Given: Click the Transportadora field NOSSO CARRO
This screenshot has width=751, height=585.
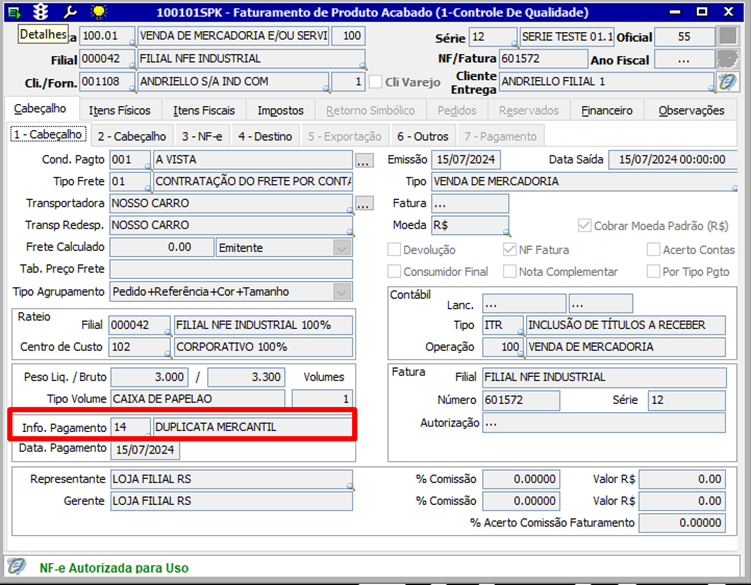Looking at the screenshot, I should [x=231, y=203].
